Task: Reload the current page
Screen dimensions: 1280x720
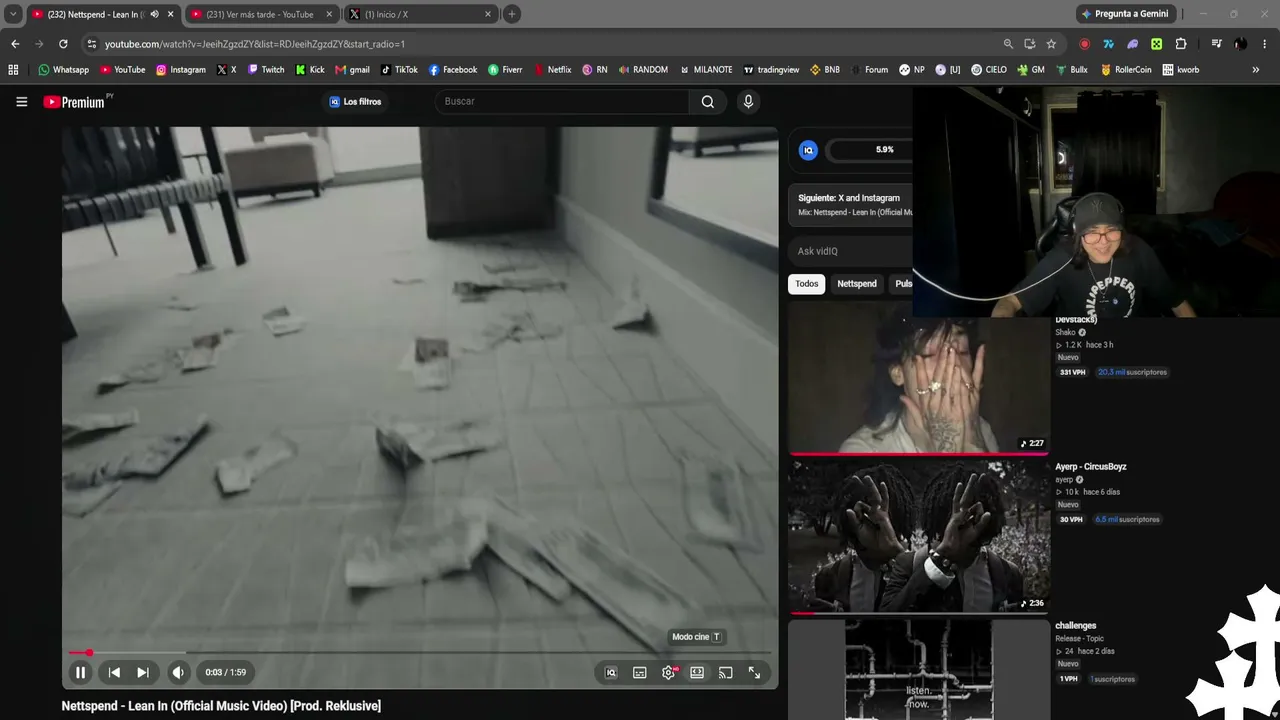Action: 63,44
